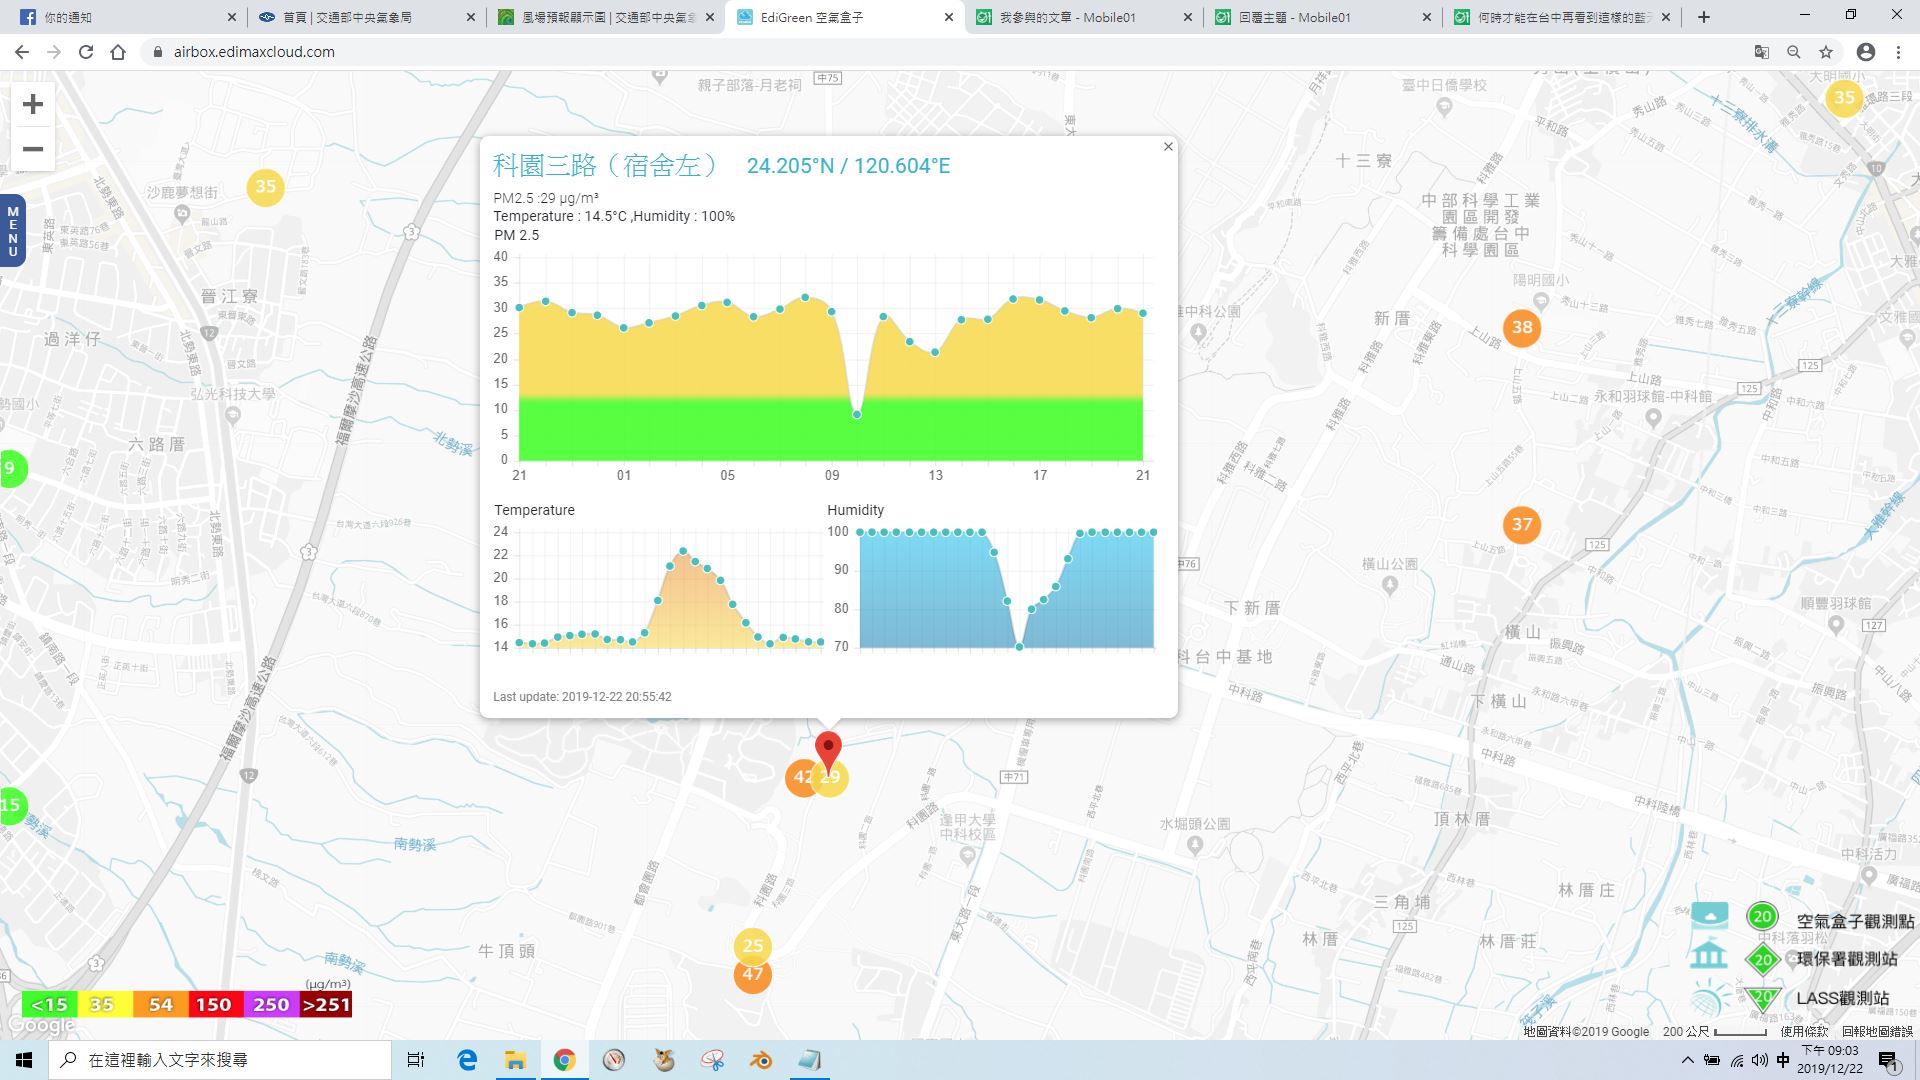The width and height of the screenshot is (1920, 1080).
Task: Open Wi-Fi network tray icon
Action: click(1736, 1060)
